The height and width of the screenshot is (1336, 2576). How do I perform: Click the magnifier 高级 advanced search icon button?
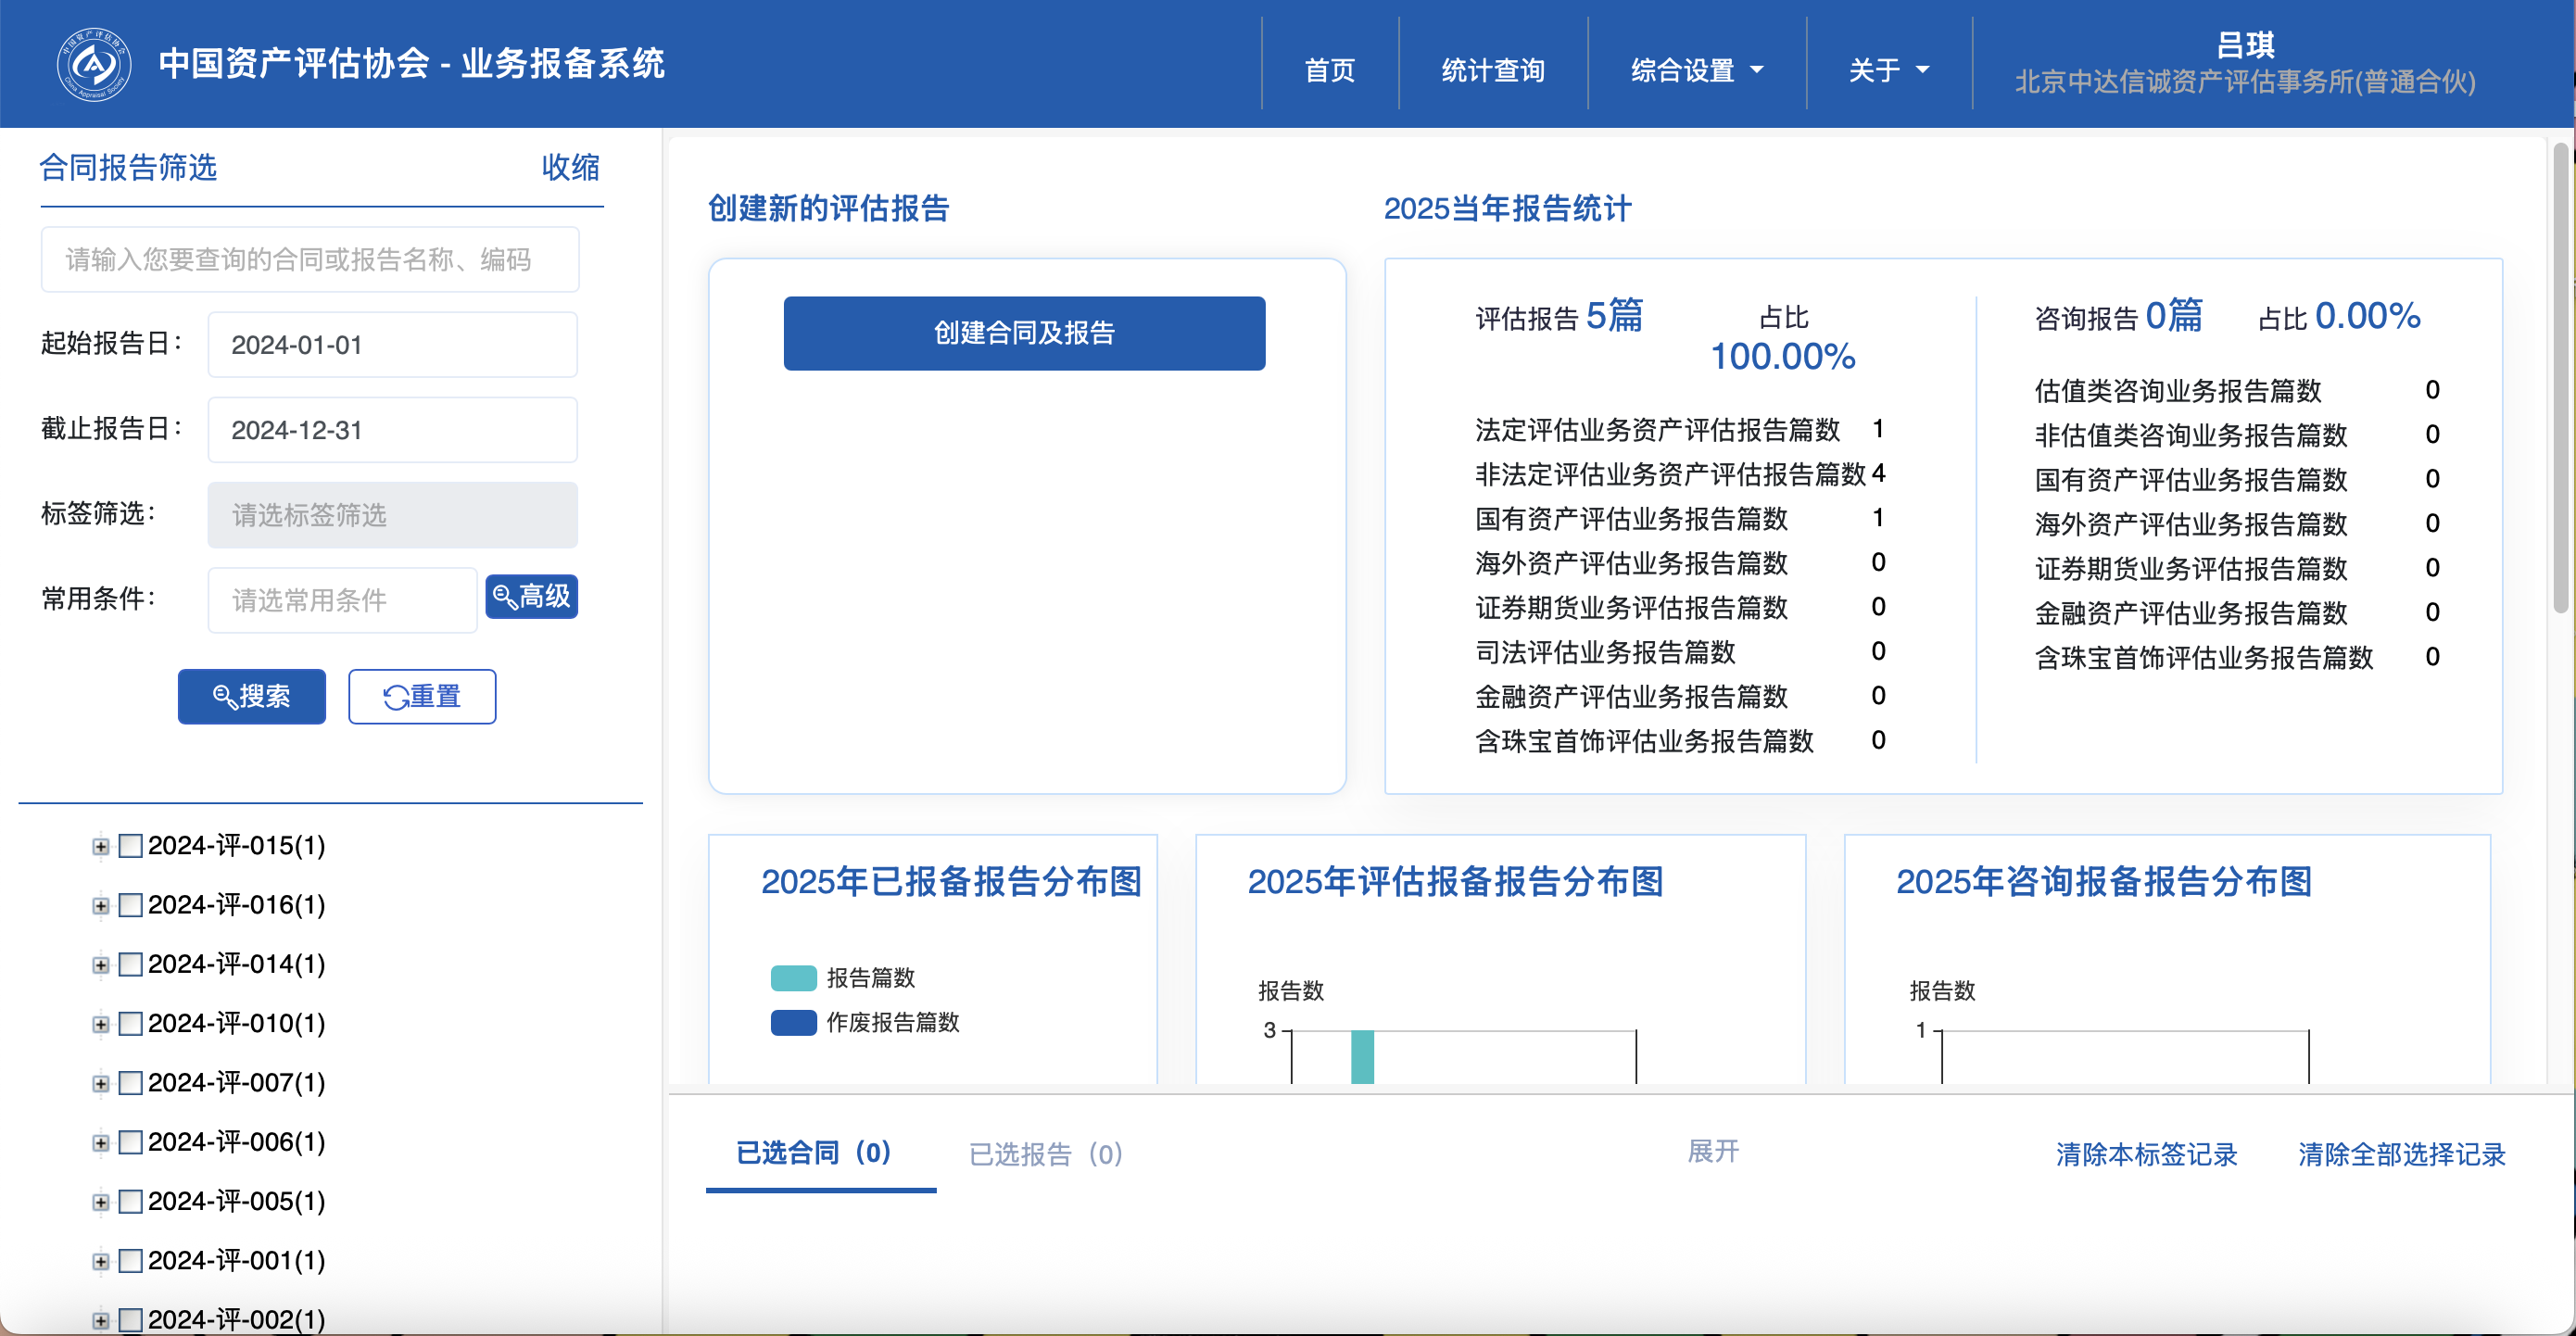point(531,597)
